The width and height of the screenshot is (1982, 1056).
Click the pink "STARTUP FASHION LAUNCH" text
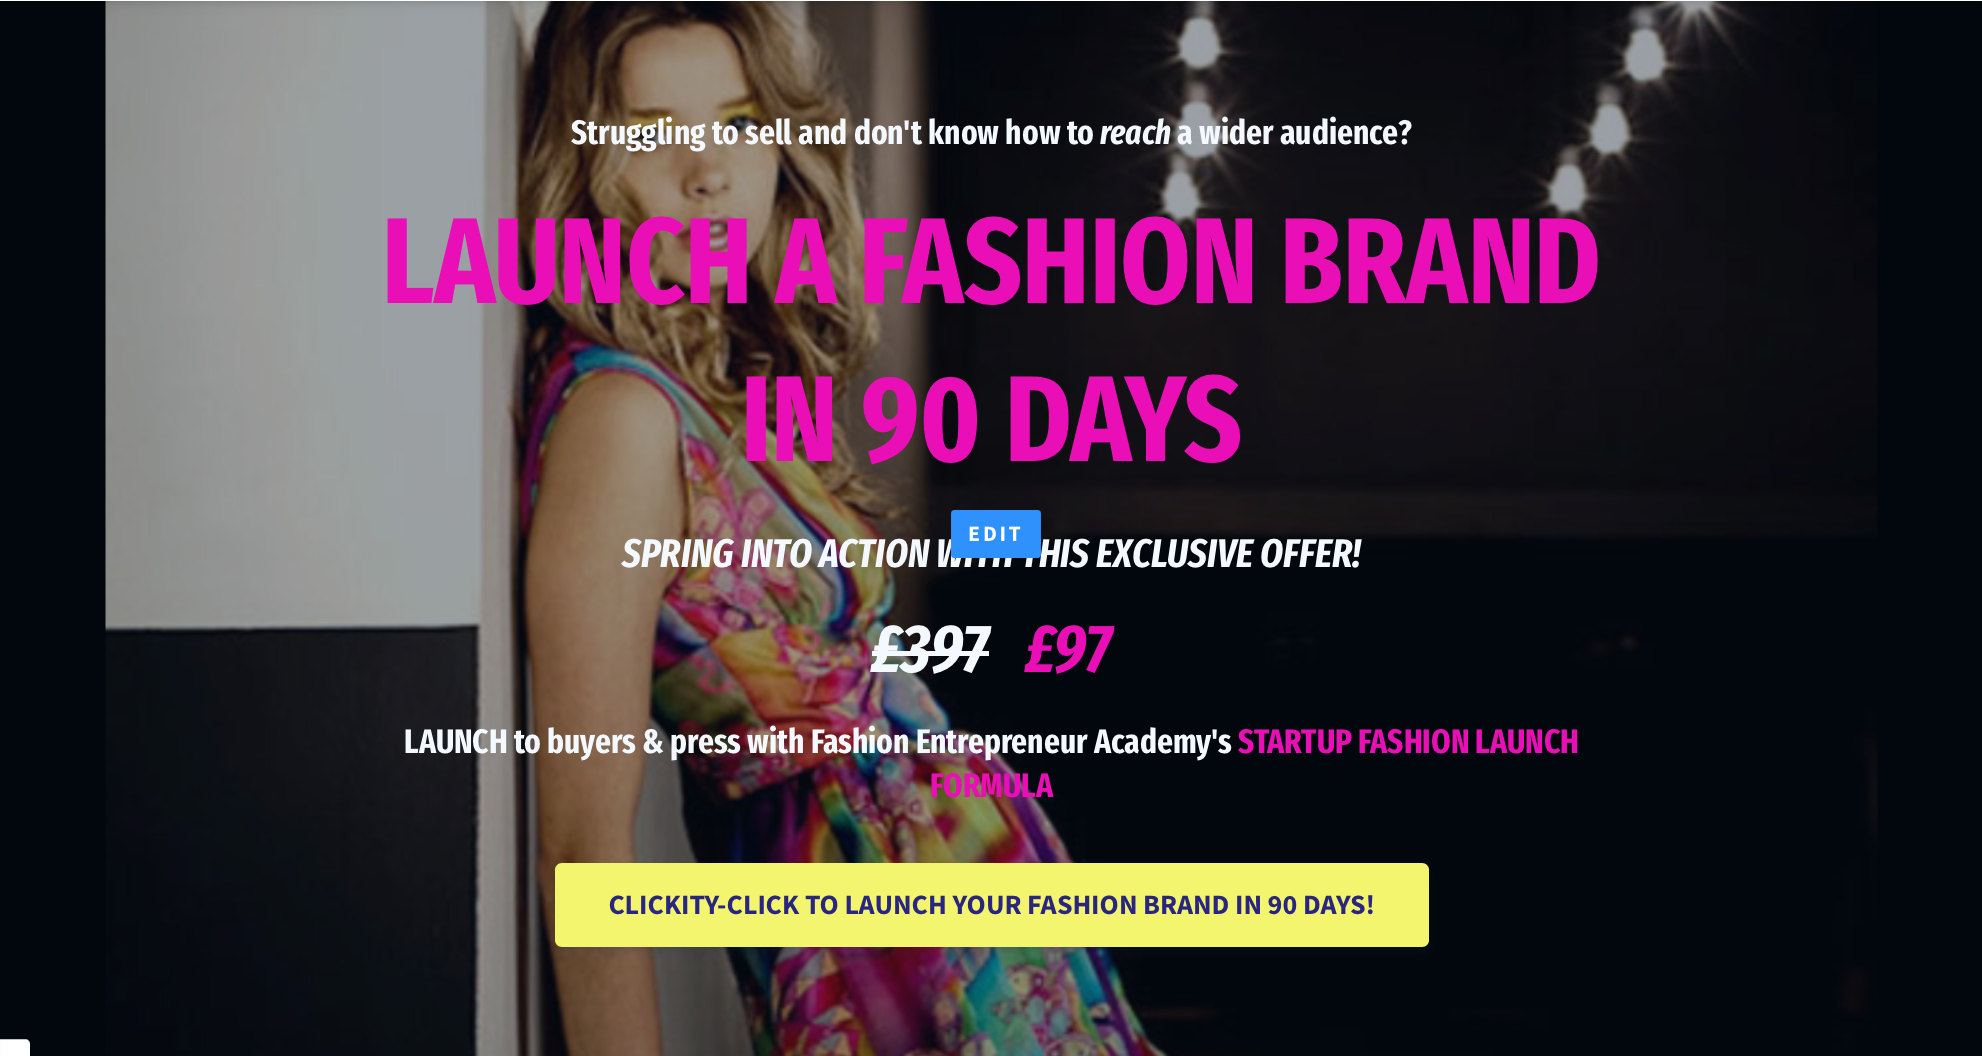click(1408, 742)
